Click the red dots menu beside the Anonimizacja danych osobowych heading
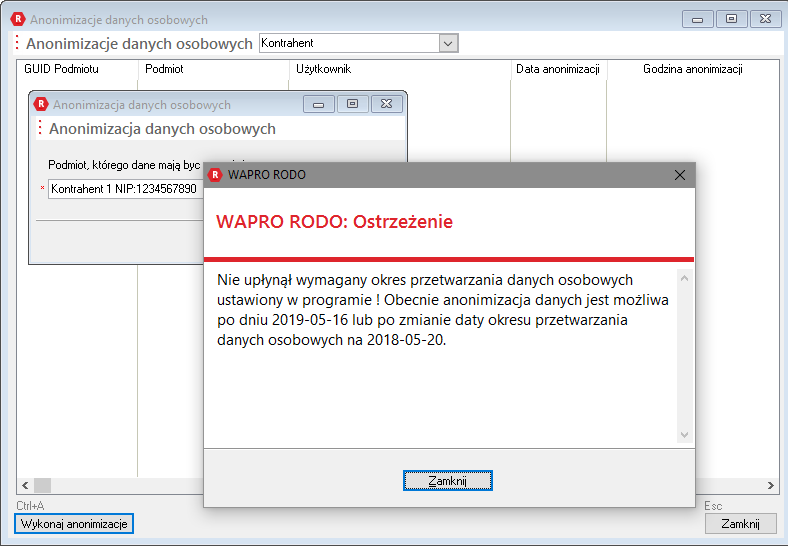This screenshot has height=546, width=788. (x=40, y=128)
